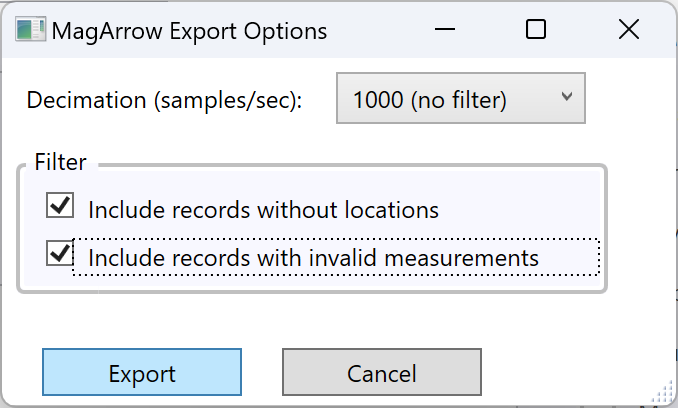
Task: Close the MagArrow Export Options dialog
Action: 629,29
